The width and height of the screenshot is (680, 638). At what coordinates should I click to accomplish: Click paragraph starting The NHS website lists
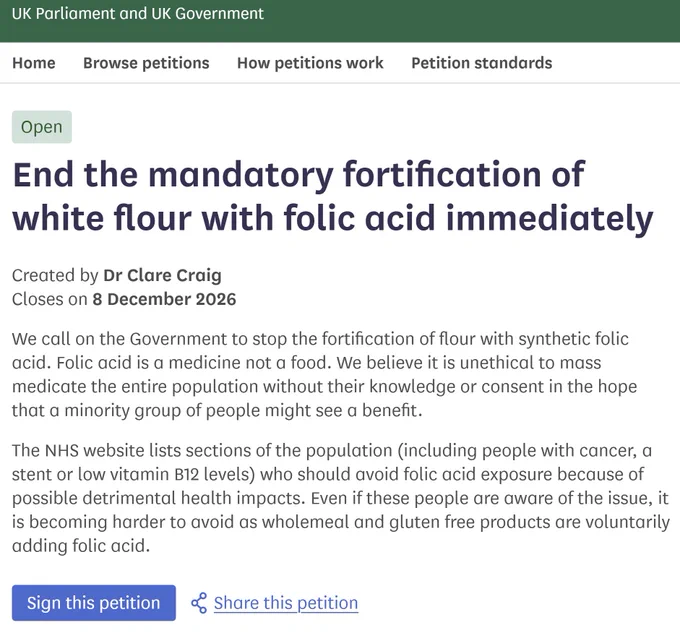coord(340,498)
